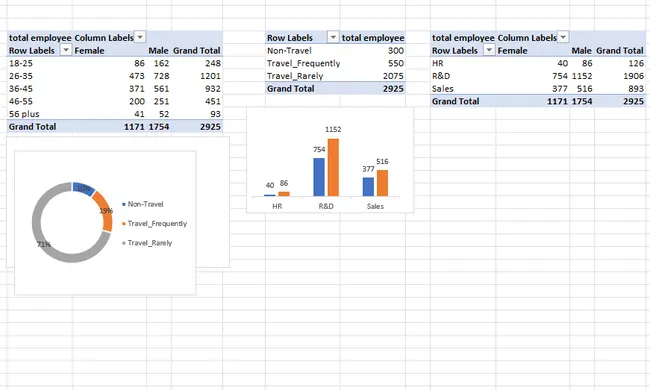Open Column Labels filter dropdown in department pivot
Screen dimensions: 650x390
tap(563, 37)
